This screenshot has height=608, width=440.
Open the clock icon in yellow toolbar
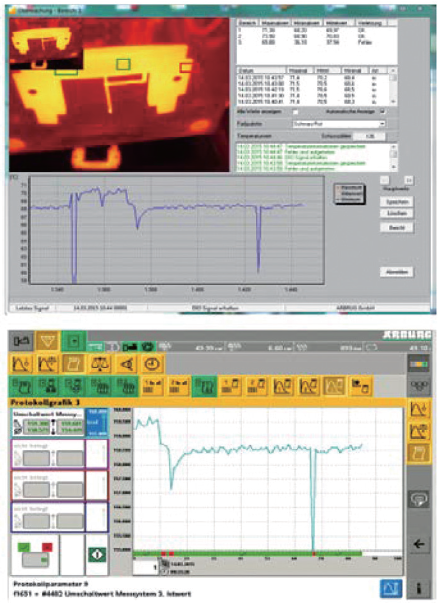[152, 364]
